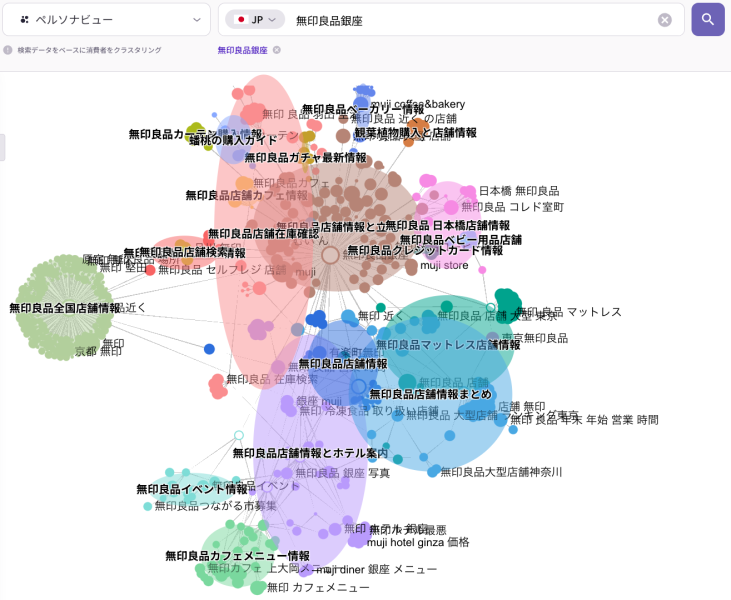Click the 無印良品 マットレス keyword label

[x=569, y=312]
